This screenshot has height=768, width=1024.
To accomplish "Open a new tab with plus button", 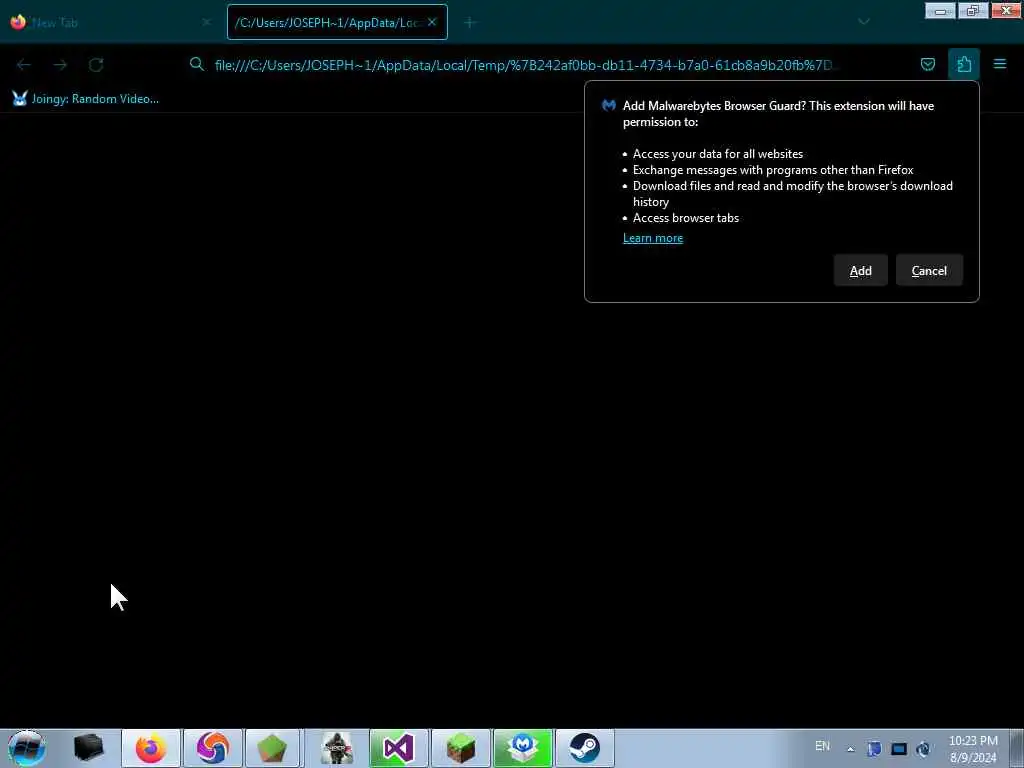I will point(470,22).
